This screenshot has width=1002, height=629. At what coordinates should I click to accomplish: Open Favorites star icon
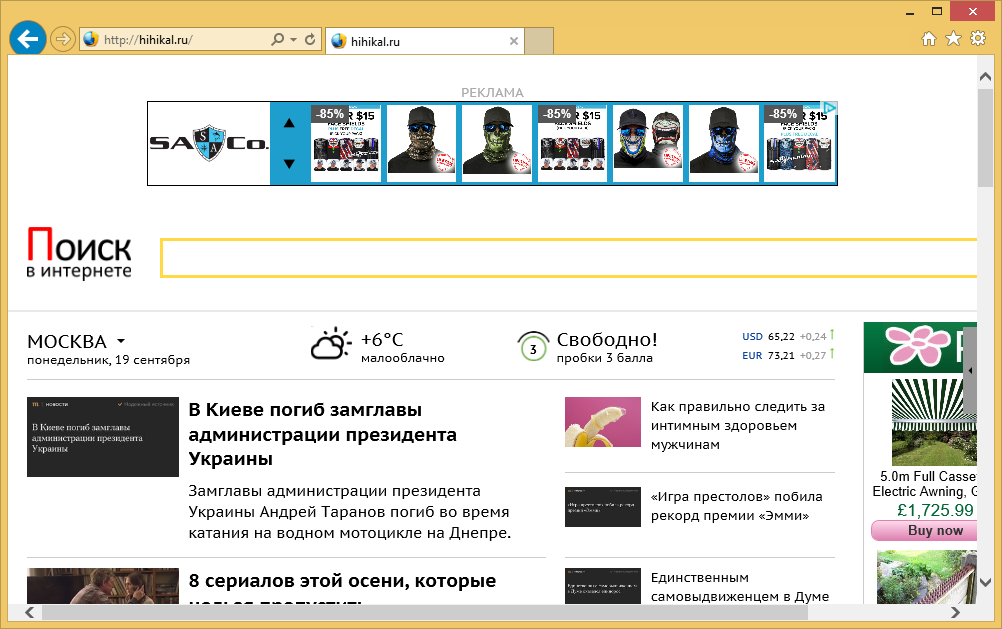(953, 39)
